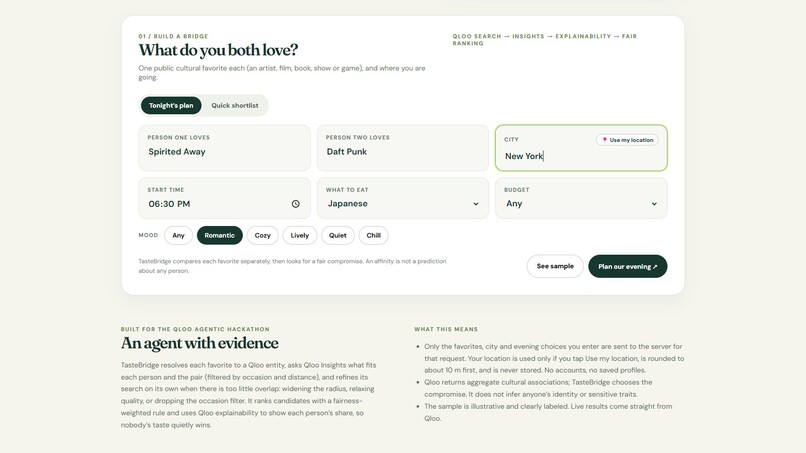Viewport: 806px width, 453px height.
Task: Click 'BUILT FOR THE QLOO AGENTIC HACKATHON' label
Action: pos(195,329)
